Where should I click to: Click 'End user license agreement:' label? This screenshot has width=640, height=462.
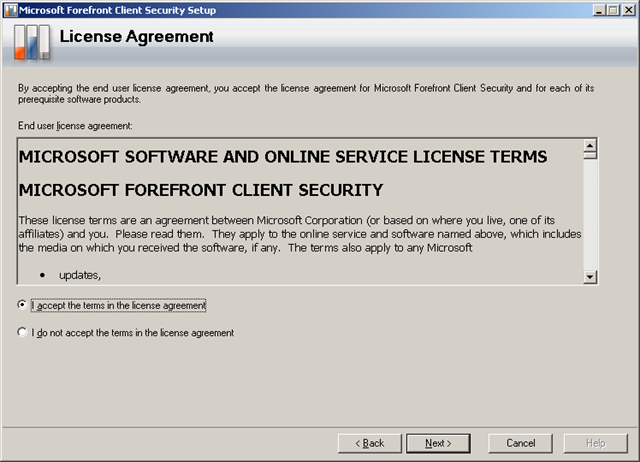[x=75, y=126]
